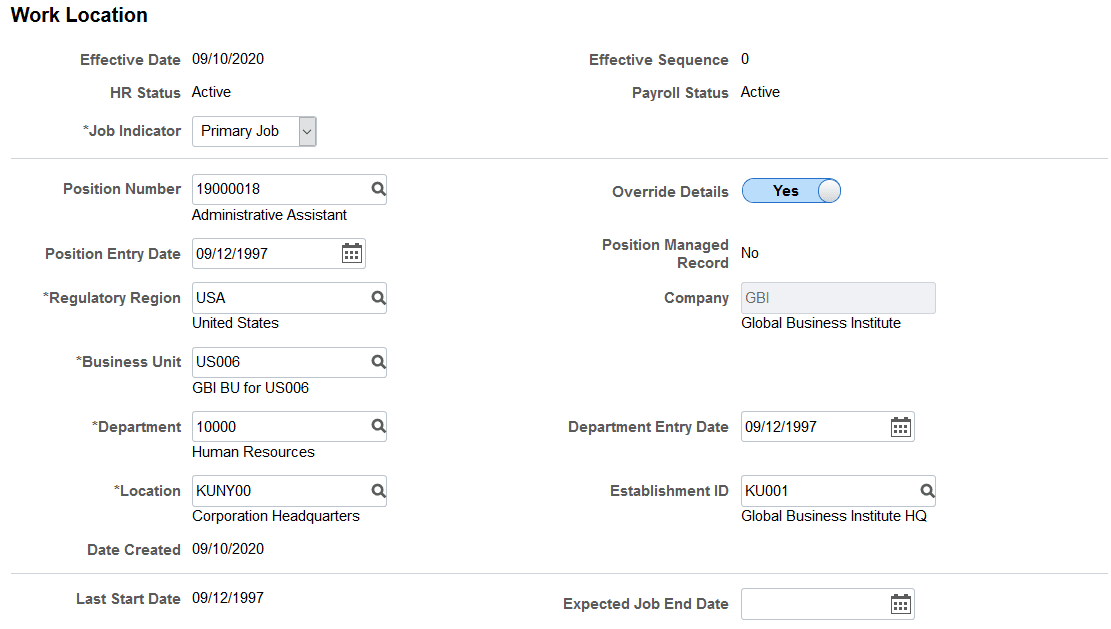Open the Expected Job End Date calendar picker
Image resolution: width=1111 pixels, height=629 pixels.
coord(900,604)
